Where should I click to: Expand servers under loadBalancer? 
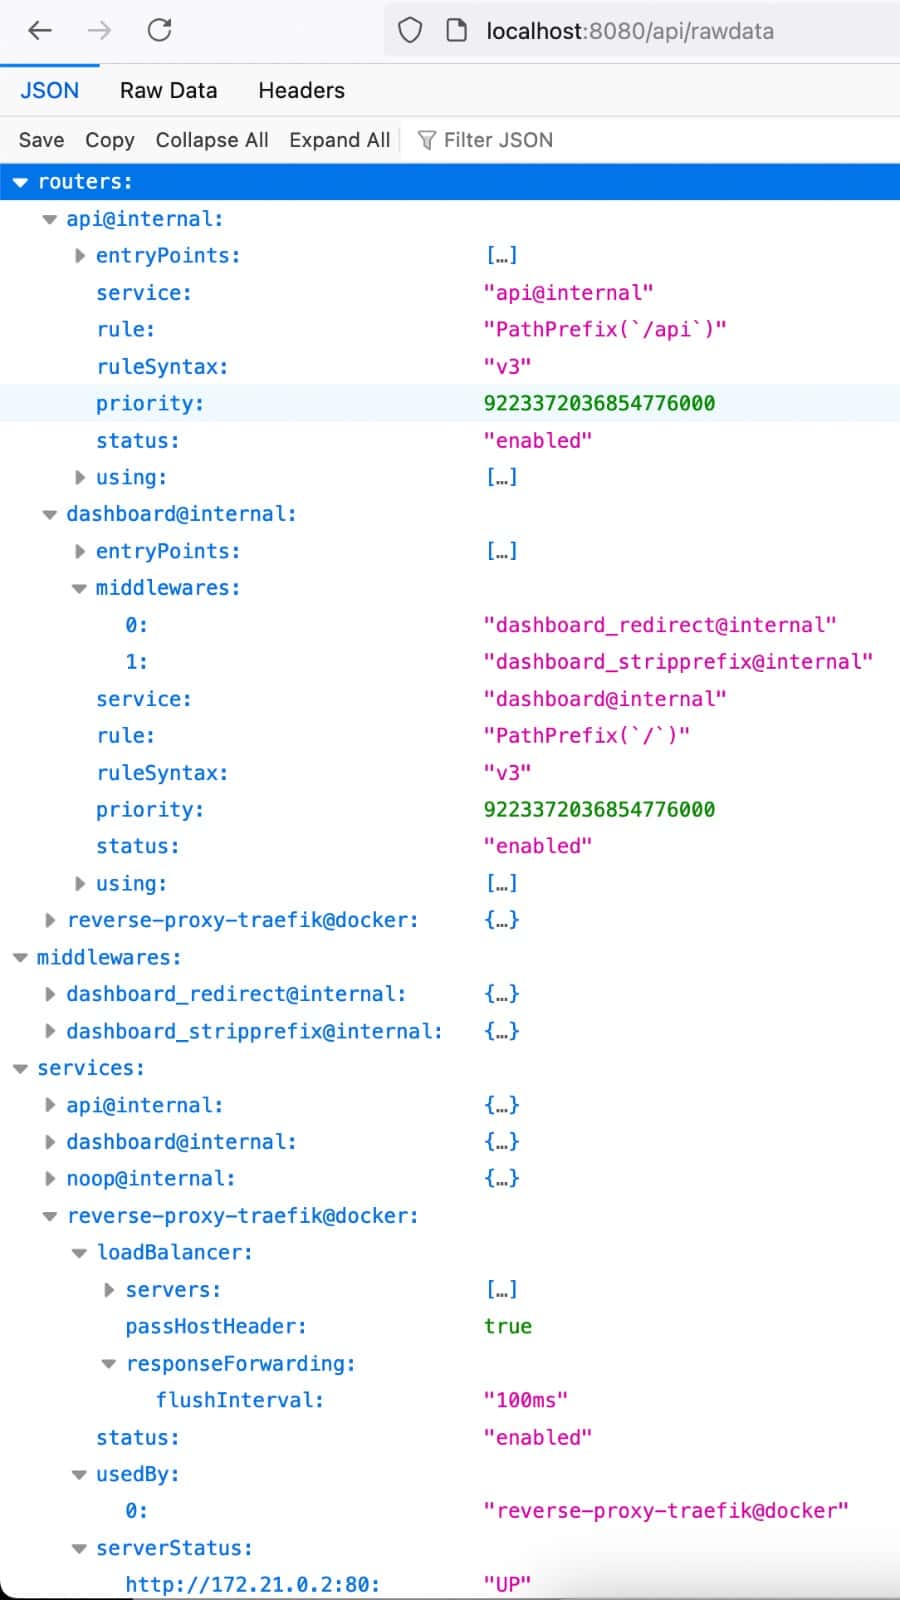coord(109,1289)
